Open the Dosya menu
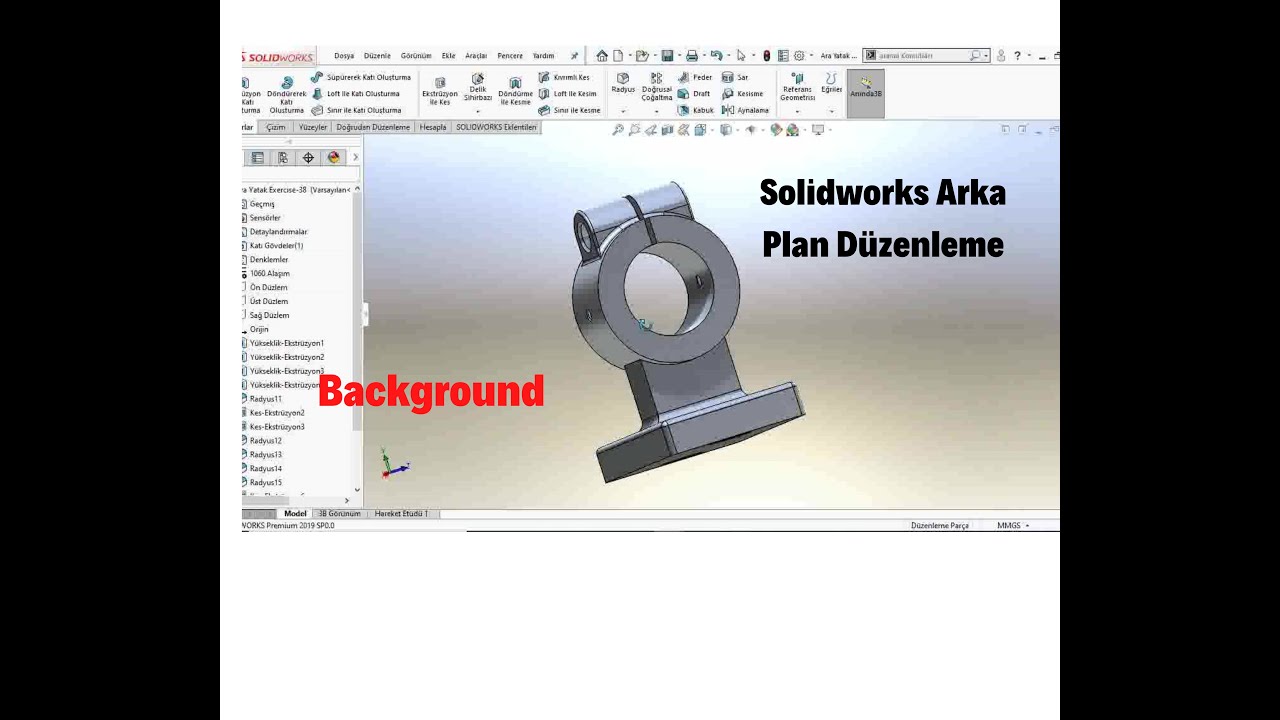 tap(344, 56)
